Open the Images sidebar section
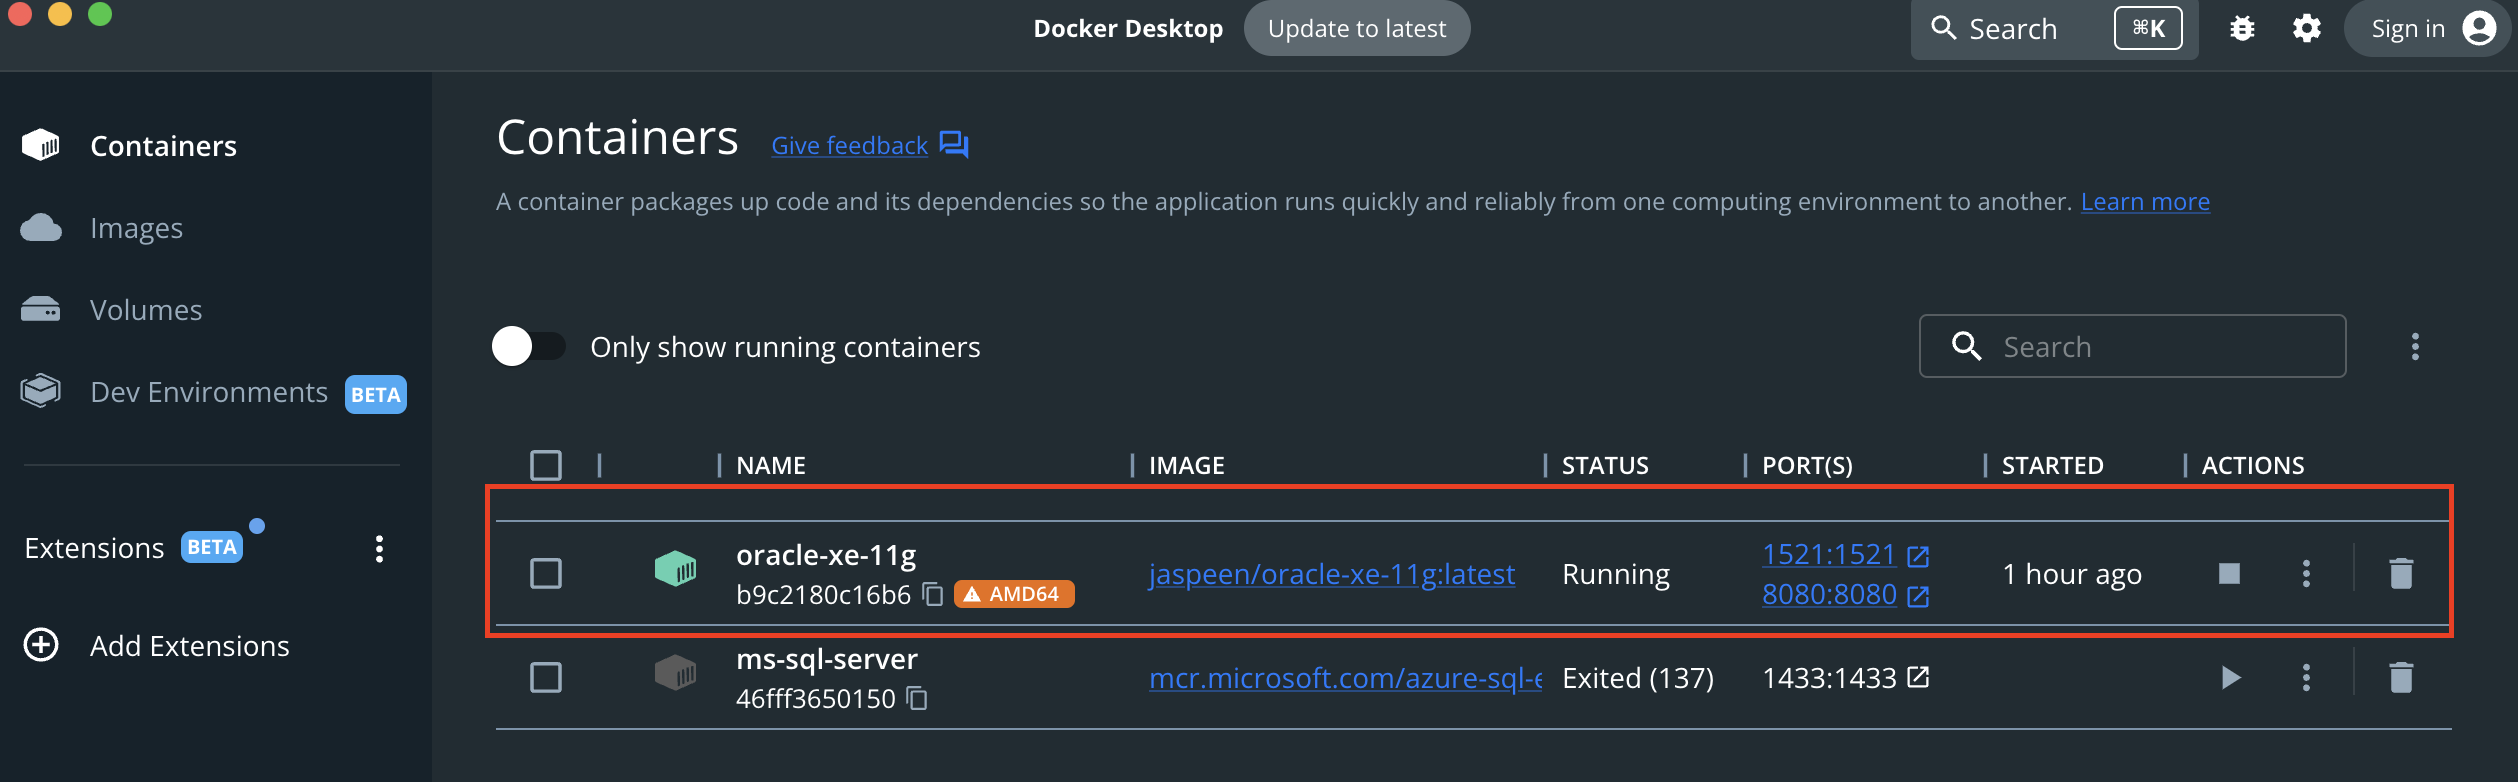Image resolution: width=2518 pixels, height=782 pixels. coord(136,228)
